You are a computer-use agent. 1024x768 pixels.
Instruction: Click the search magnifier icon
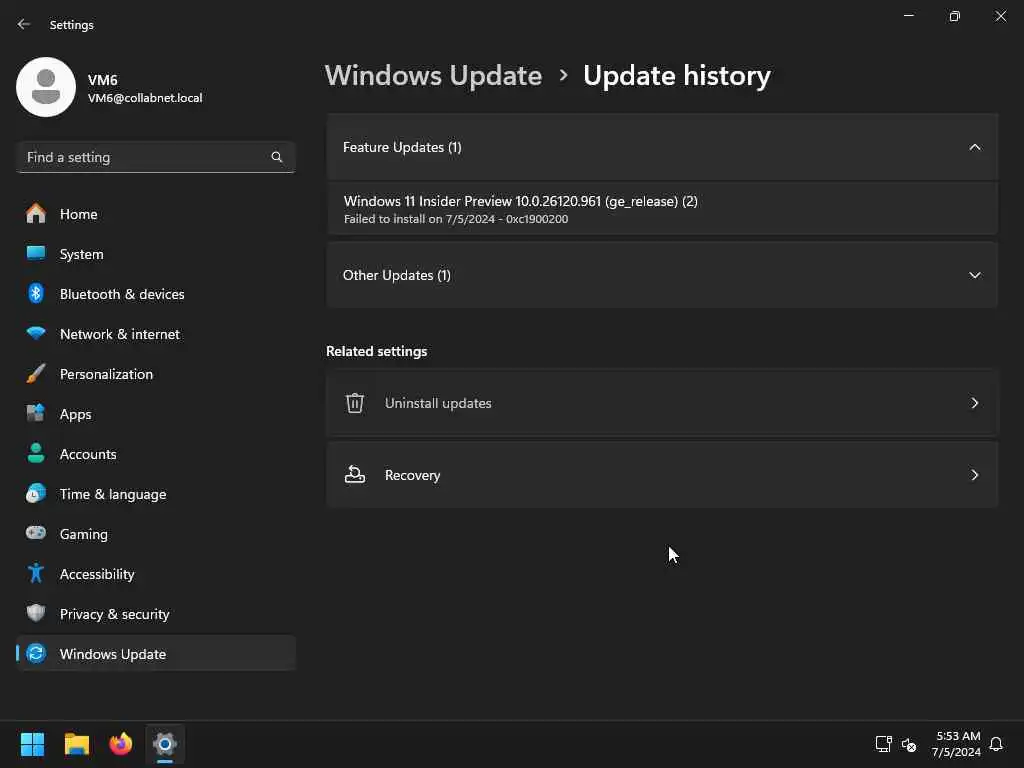pos(277,157)
